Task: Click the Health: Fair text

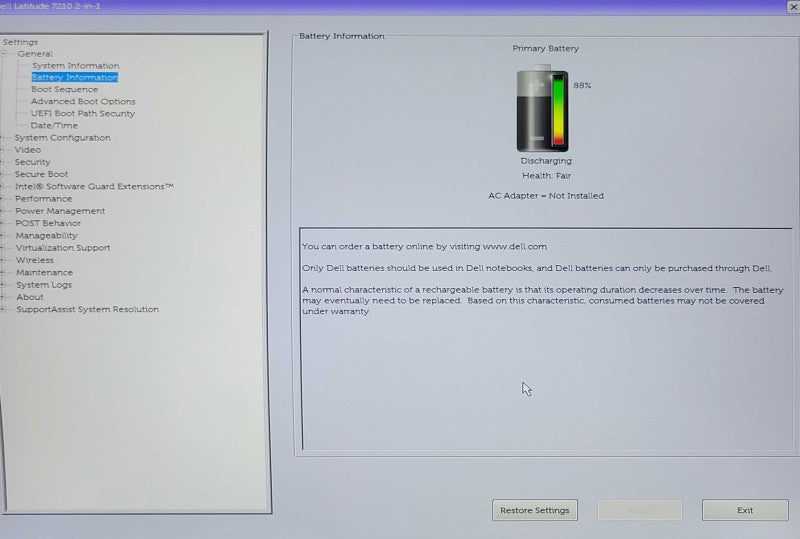Action: tap(546, 176)
